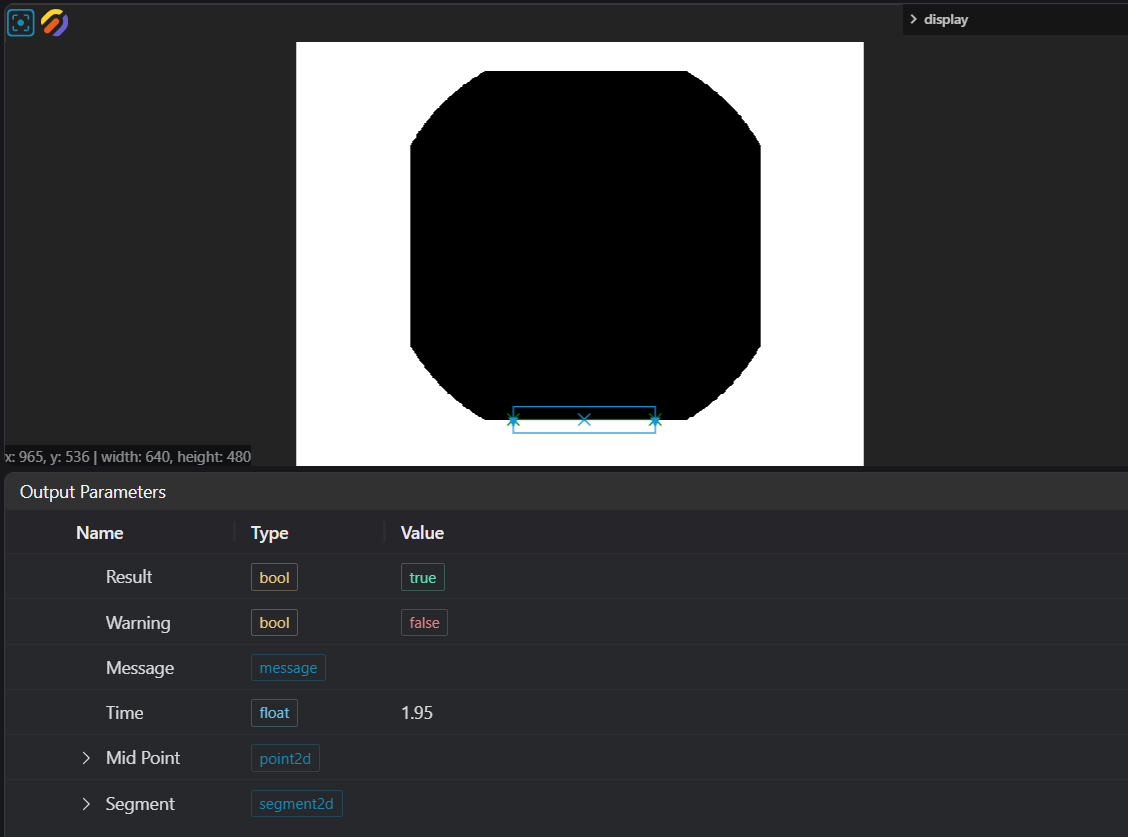The width and height of the screenshot is (1128, 837).
Task: Click the Time value 1.95
Action: tap(417, 713)
